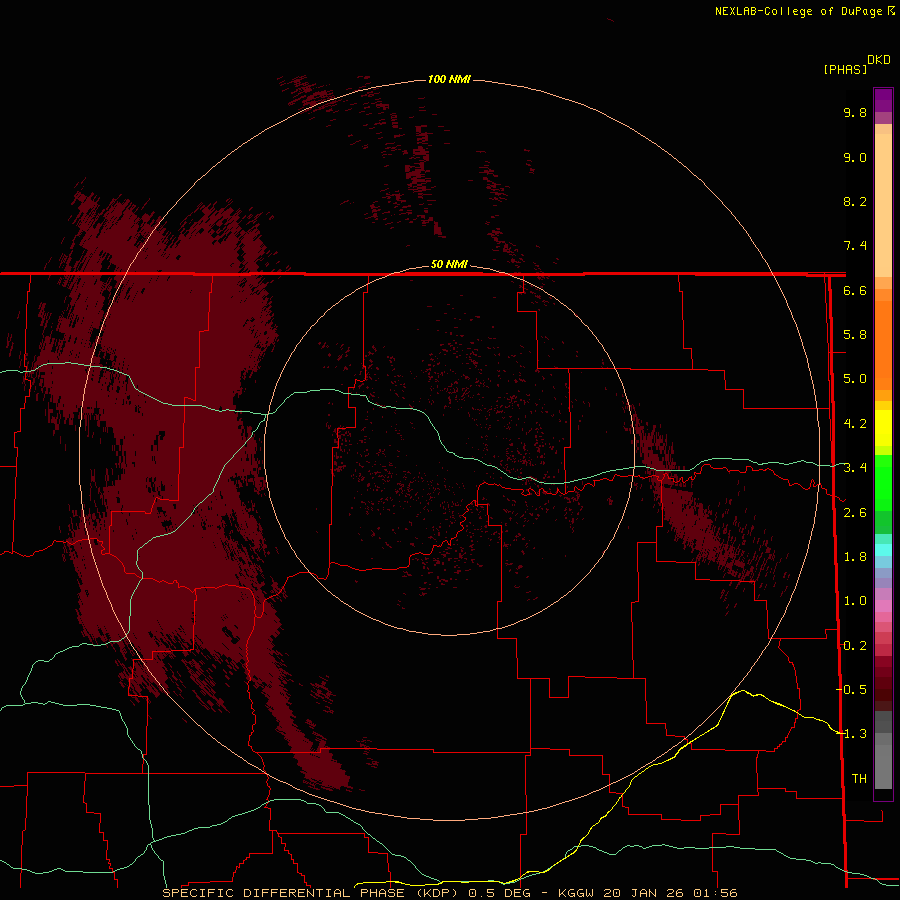Image resolution: width=900 pixels, height=900 pixels.
Task: Pick the bright green band on color scale
Action: [883, 482]
